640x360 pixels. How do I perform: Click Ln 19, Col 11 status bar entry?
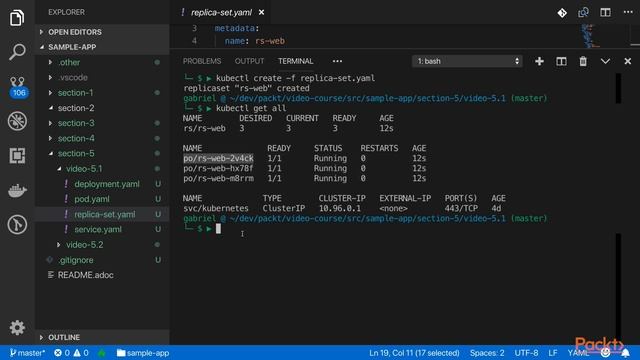[414, 353]
